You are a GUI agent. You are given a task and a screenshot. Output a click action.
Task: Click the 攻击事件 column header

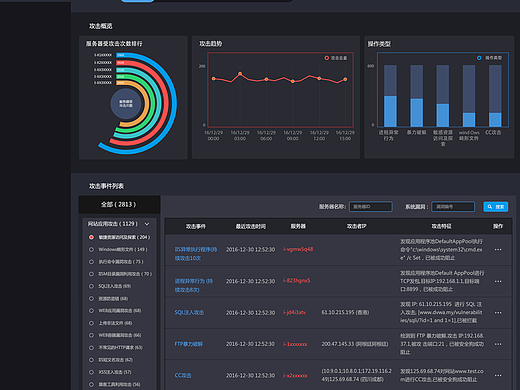point(196,226)
